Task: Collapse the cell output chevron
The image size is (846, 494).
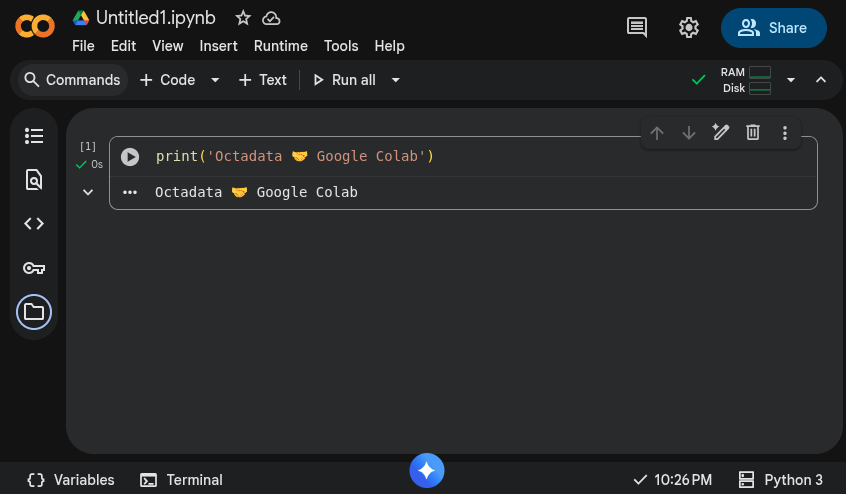Action: pyautogui.click(x=88, y=192)
